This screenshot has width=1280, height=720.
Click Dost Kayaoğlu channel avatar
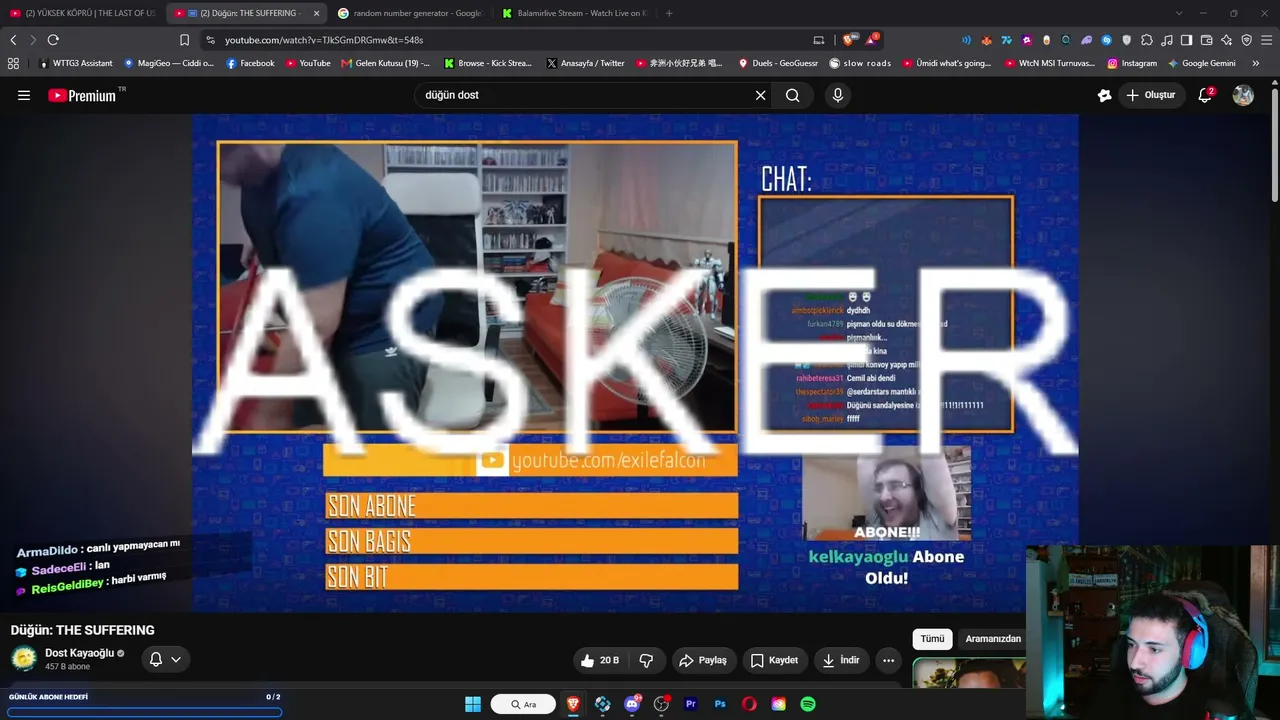point(24,659)
